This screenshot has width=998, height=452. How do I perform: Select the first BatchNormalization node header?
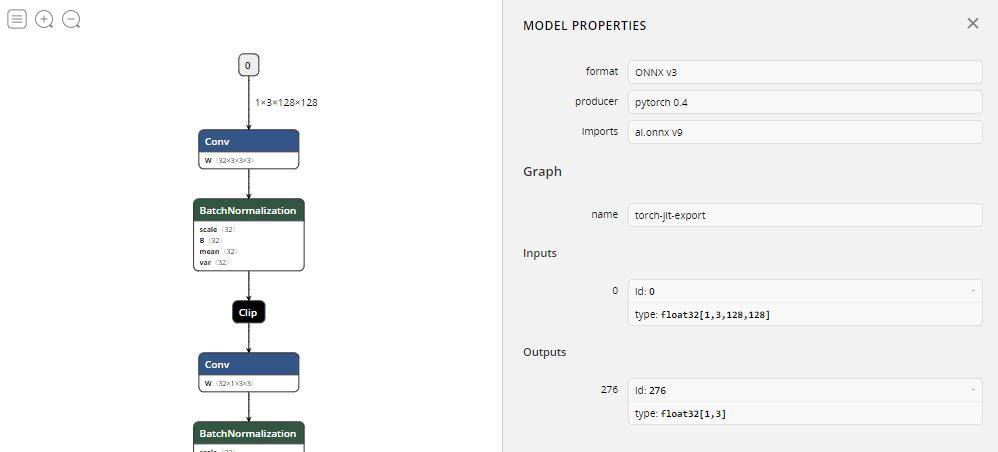(248, 210)
